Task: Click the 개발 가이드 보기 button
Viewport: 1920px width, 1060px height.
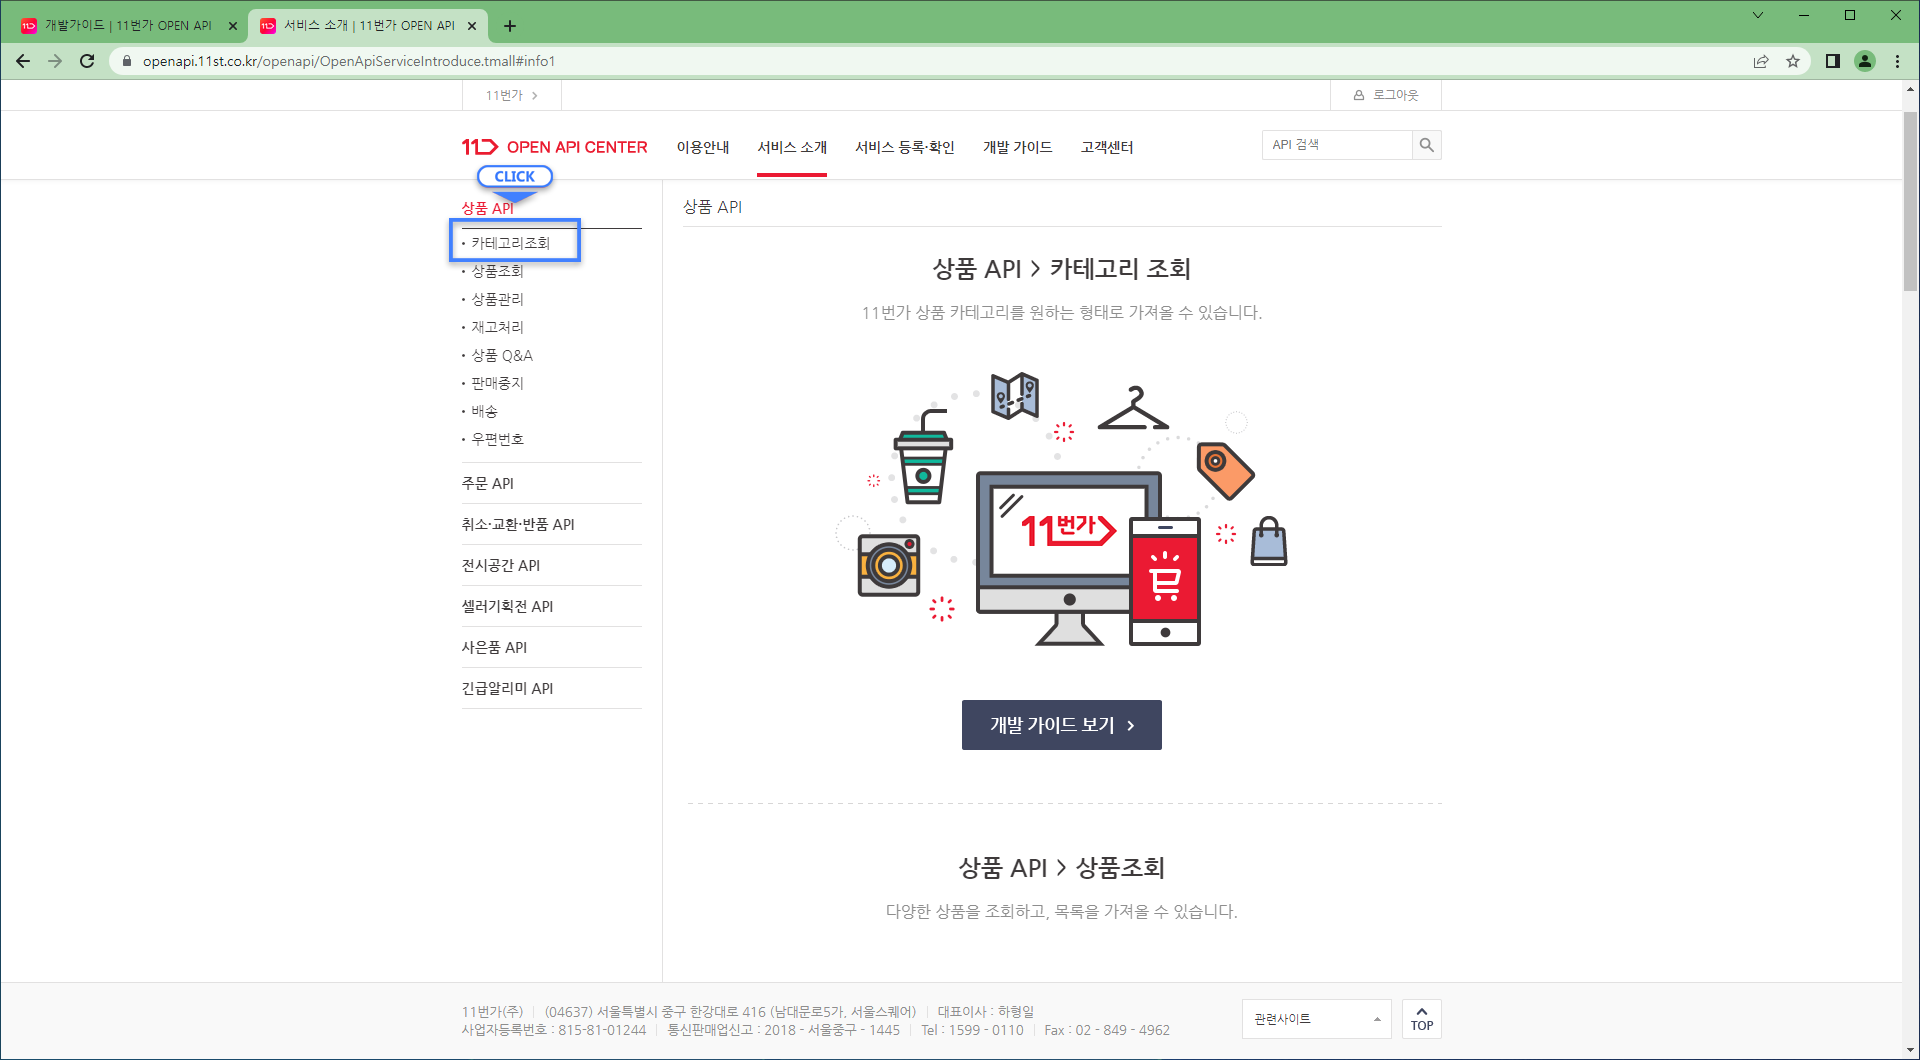Action: pos(1062,725)
